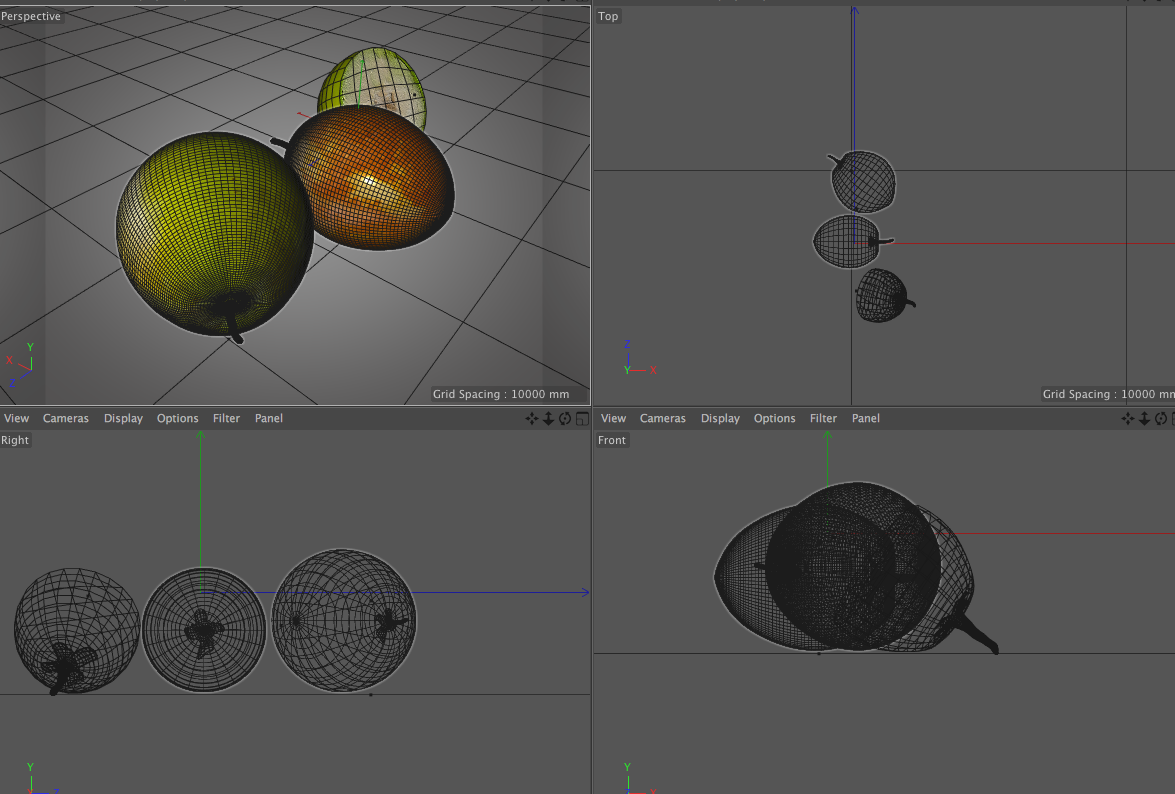The image size is (1175, 794).
Task: Select the dolly zoom icon in Front viewport
Action: [1144, 419]
